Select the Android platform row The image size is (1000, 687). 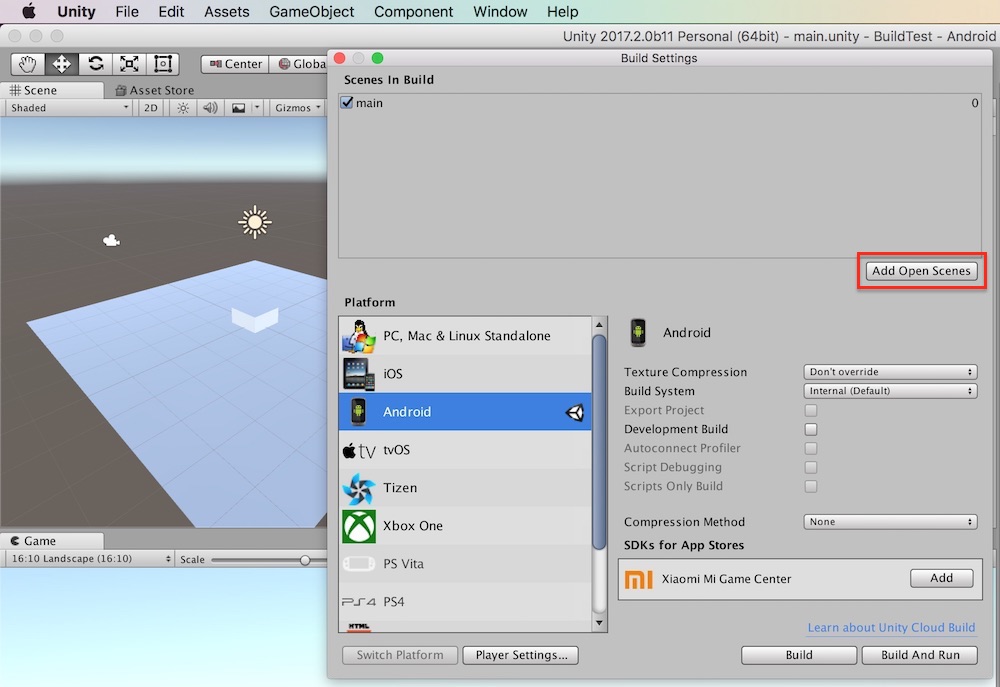465,412
